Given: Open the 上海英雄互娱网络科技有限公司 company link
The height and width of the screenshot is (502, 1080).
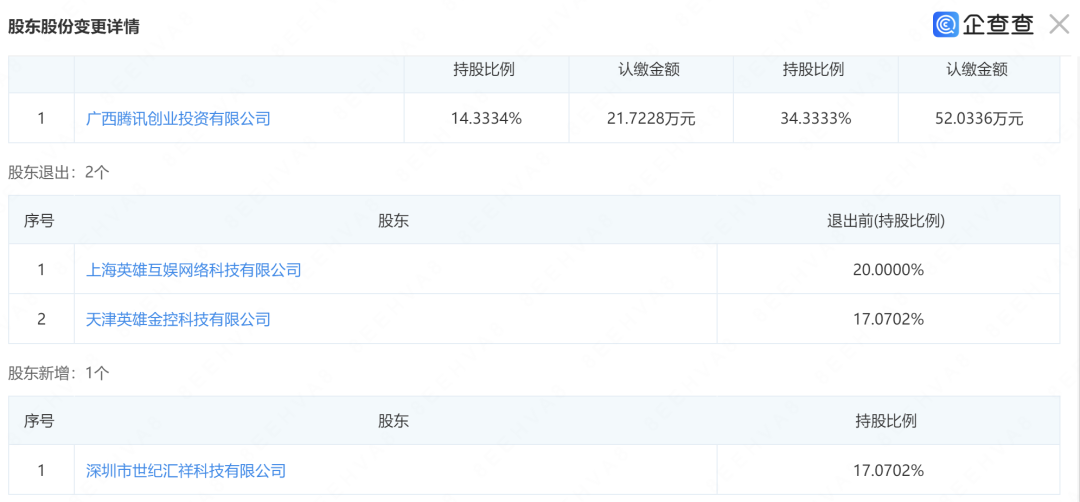Looking at the screenshot, I should click(x=193, y=270).
